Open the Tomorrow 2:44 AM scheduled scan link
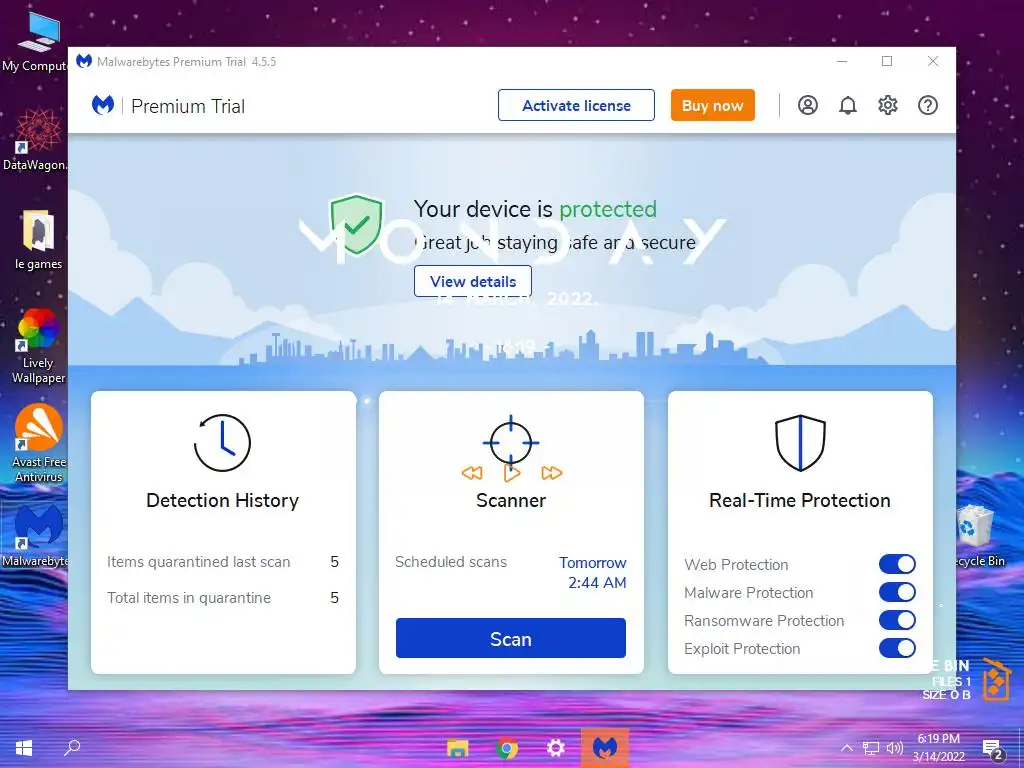The height and width of the screenshot is (768, 1024). pyautogui.click(x=593, y=573)
